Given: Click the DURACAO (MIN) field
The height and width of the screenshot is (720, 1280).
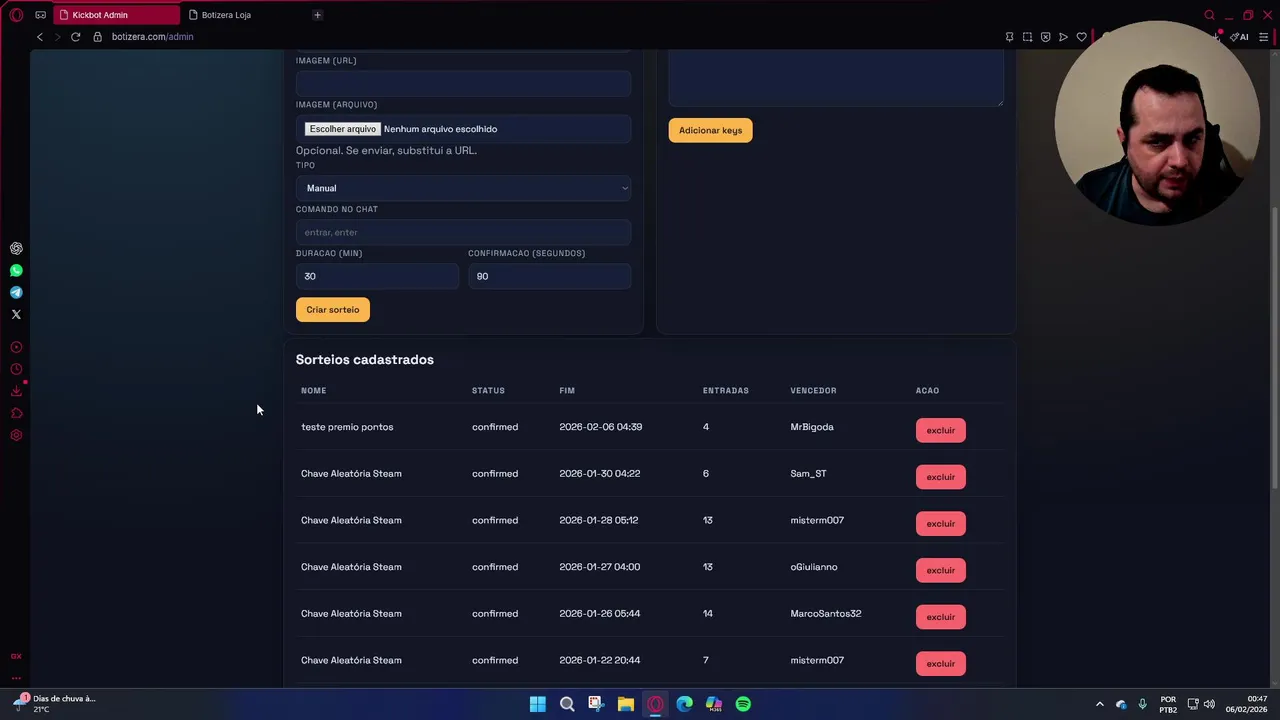Looking at the screenshot, I should click(377, 276).
